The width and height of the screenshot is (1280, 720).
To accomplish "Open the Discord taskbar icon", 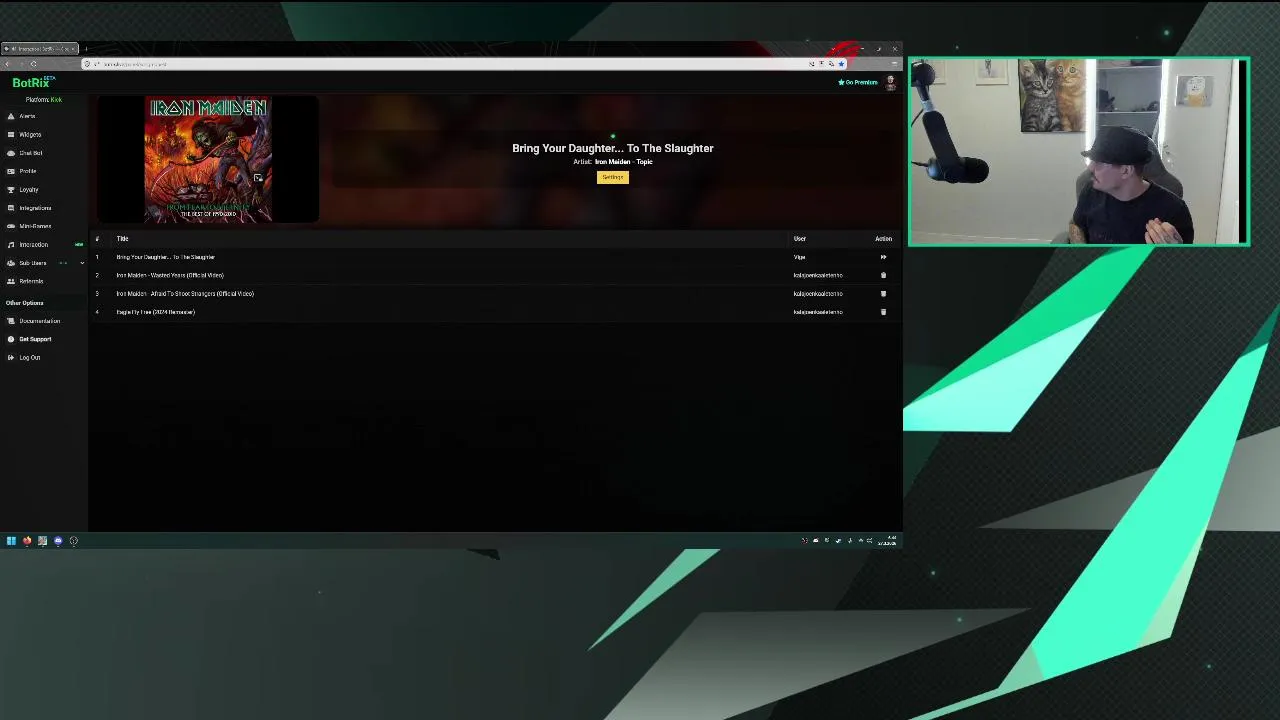I will (x=58, y=541).
